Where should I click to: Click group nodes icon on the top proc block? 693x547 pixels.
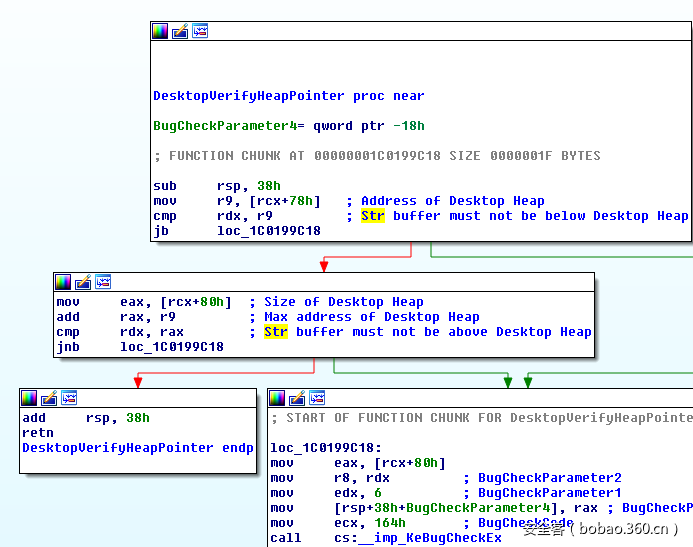coord(200,31)
